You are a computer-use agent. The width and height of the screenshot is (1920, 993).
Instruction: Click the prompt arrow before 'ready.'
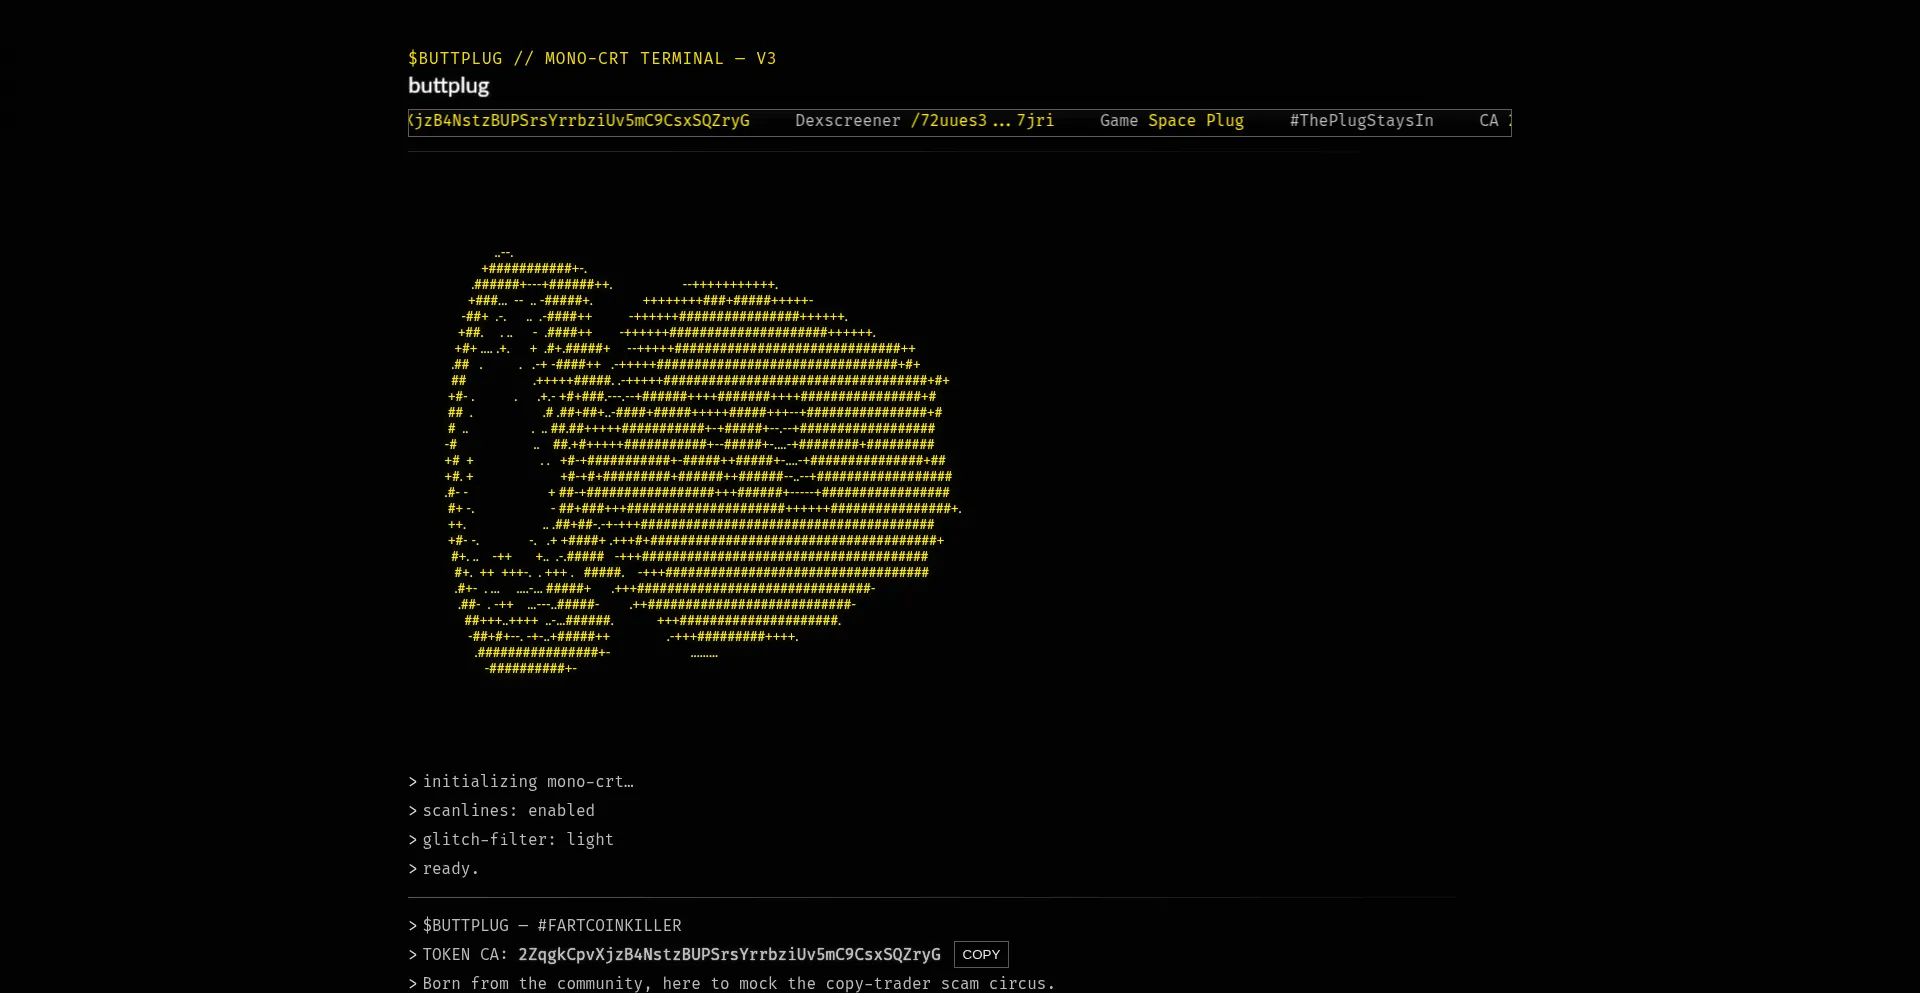(x=412, y=868)
